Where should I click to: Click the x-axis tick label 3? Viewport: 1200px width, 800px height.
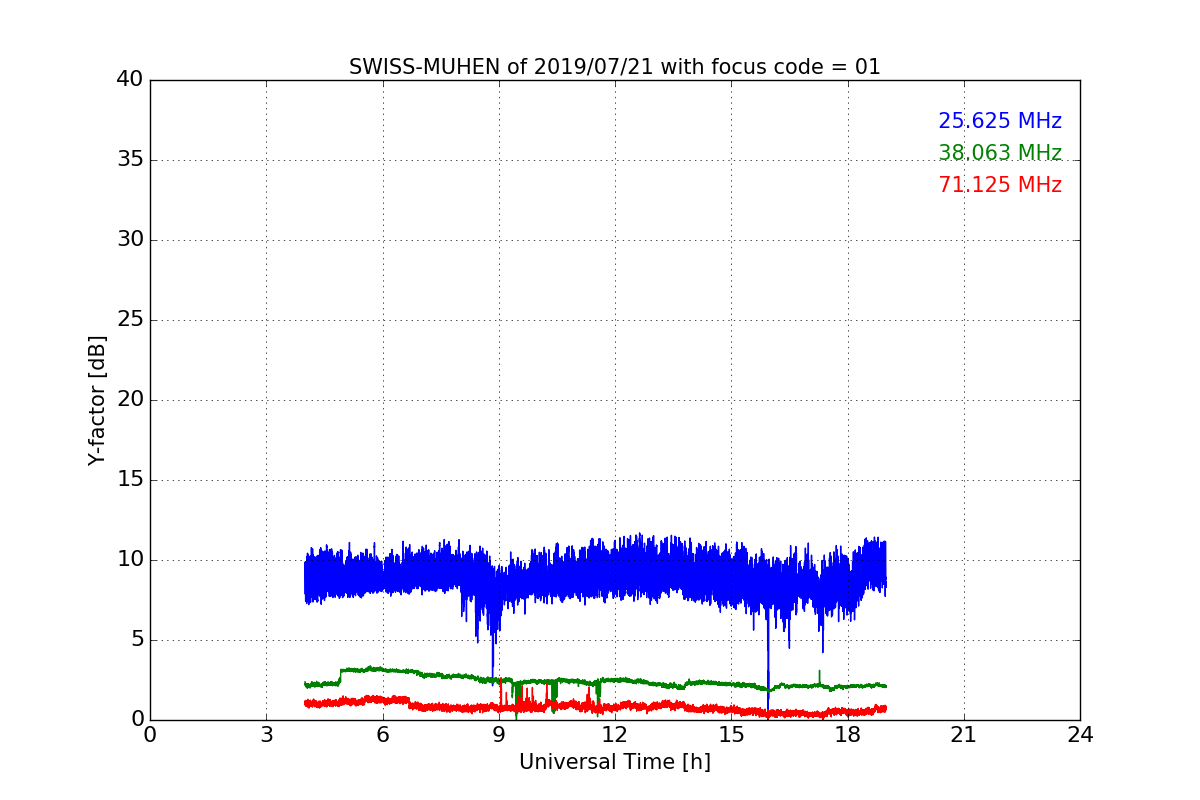pyautogui.click(x=266, y=735)
